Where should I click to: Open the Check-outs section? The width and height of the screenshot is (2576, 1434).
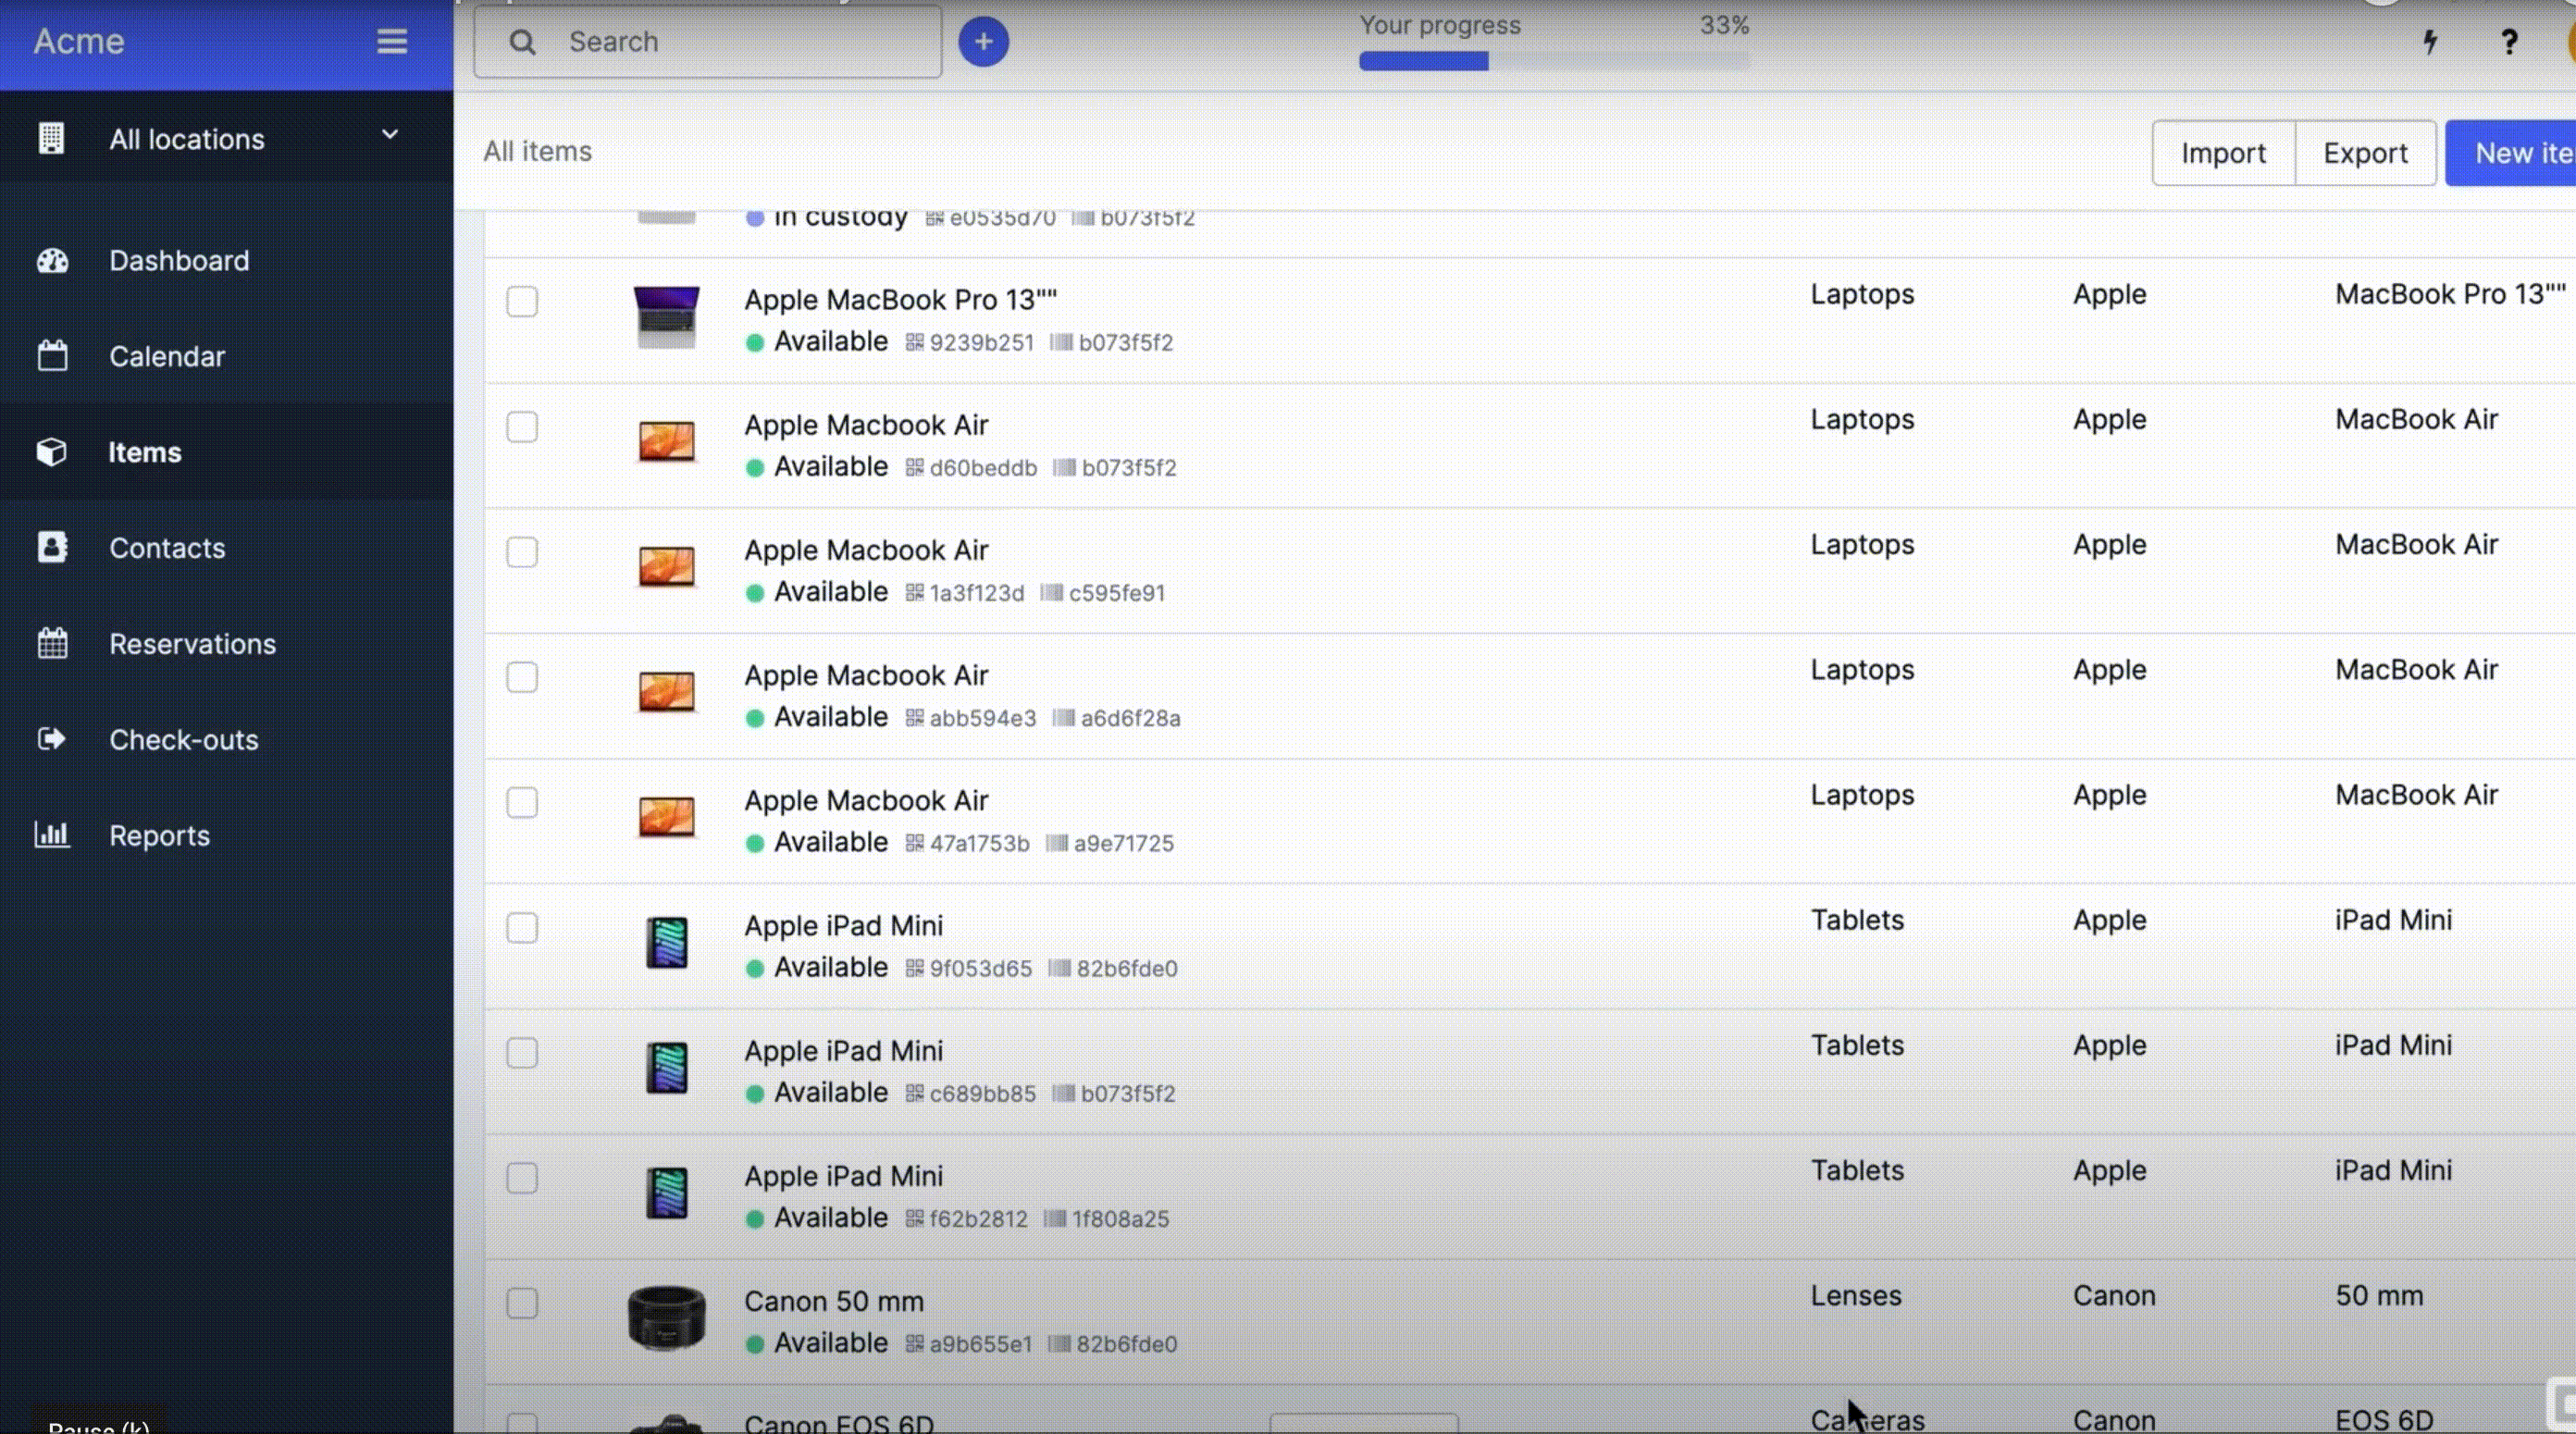(x=183, y=738)
